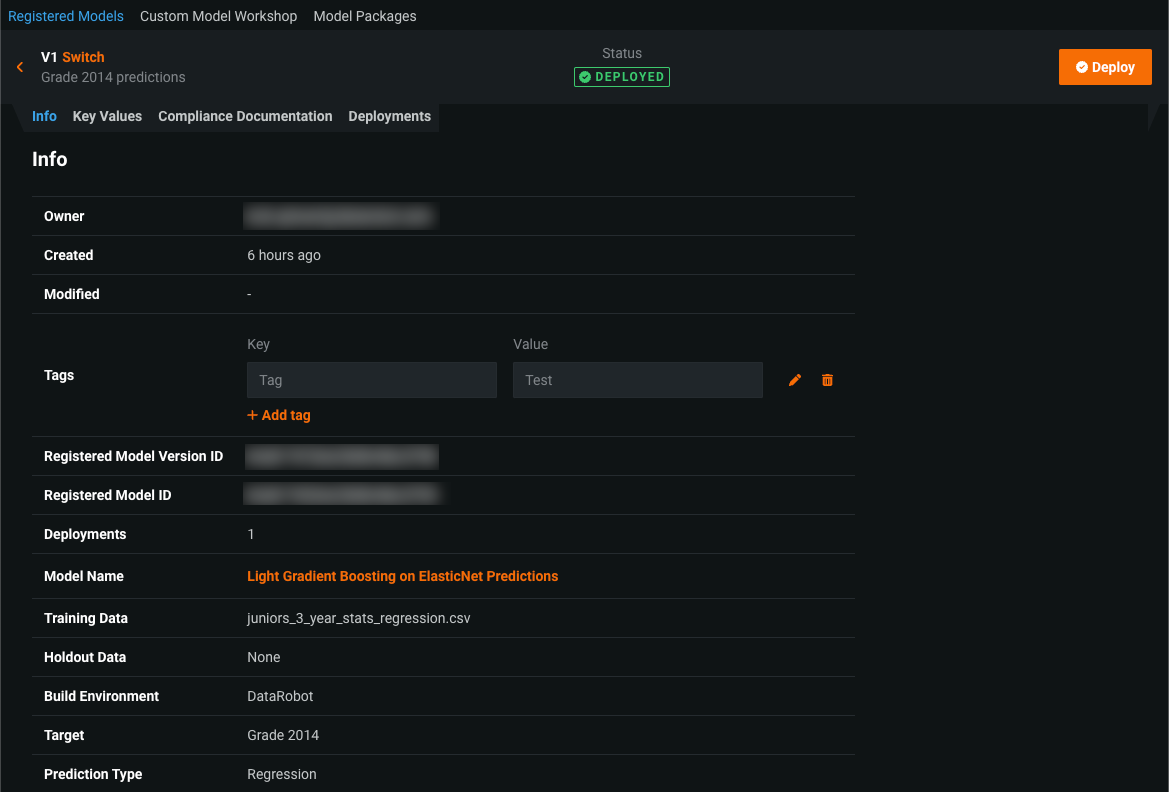Image resolution: width=1169 pixels, height=792 pixels.
Task: Click the Switch version link
Action: point(83,57)
